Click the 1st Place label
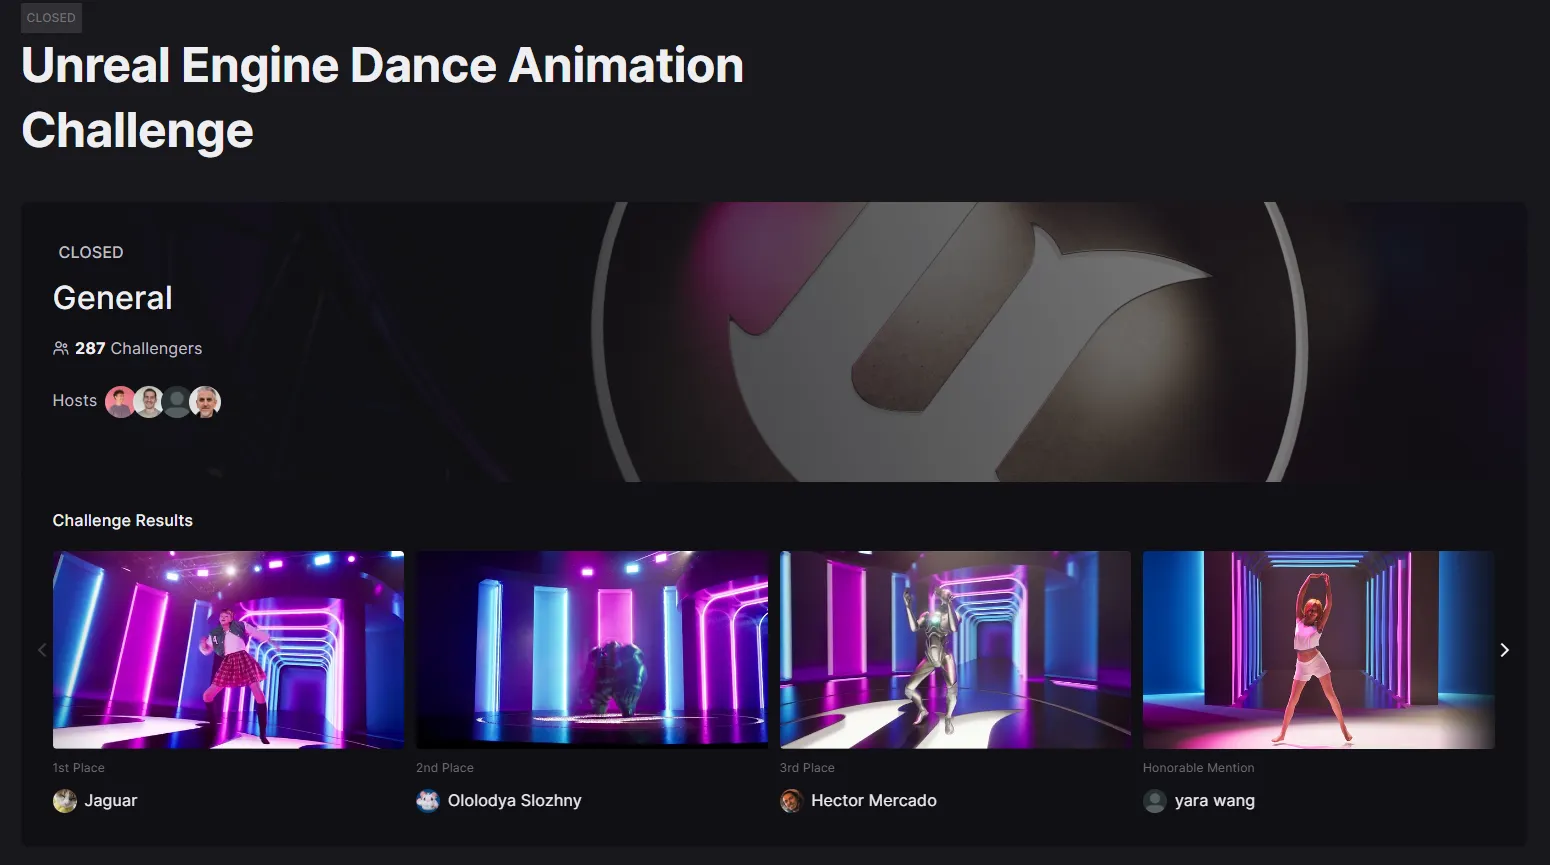This screenshot has width=1550, height=865. click(79, 768)
